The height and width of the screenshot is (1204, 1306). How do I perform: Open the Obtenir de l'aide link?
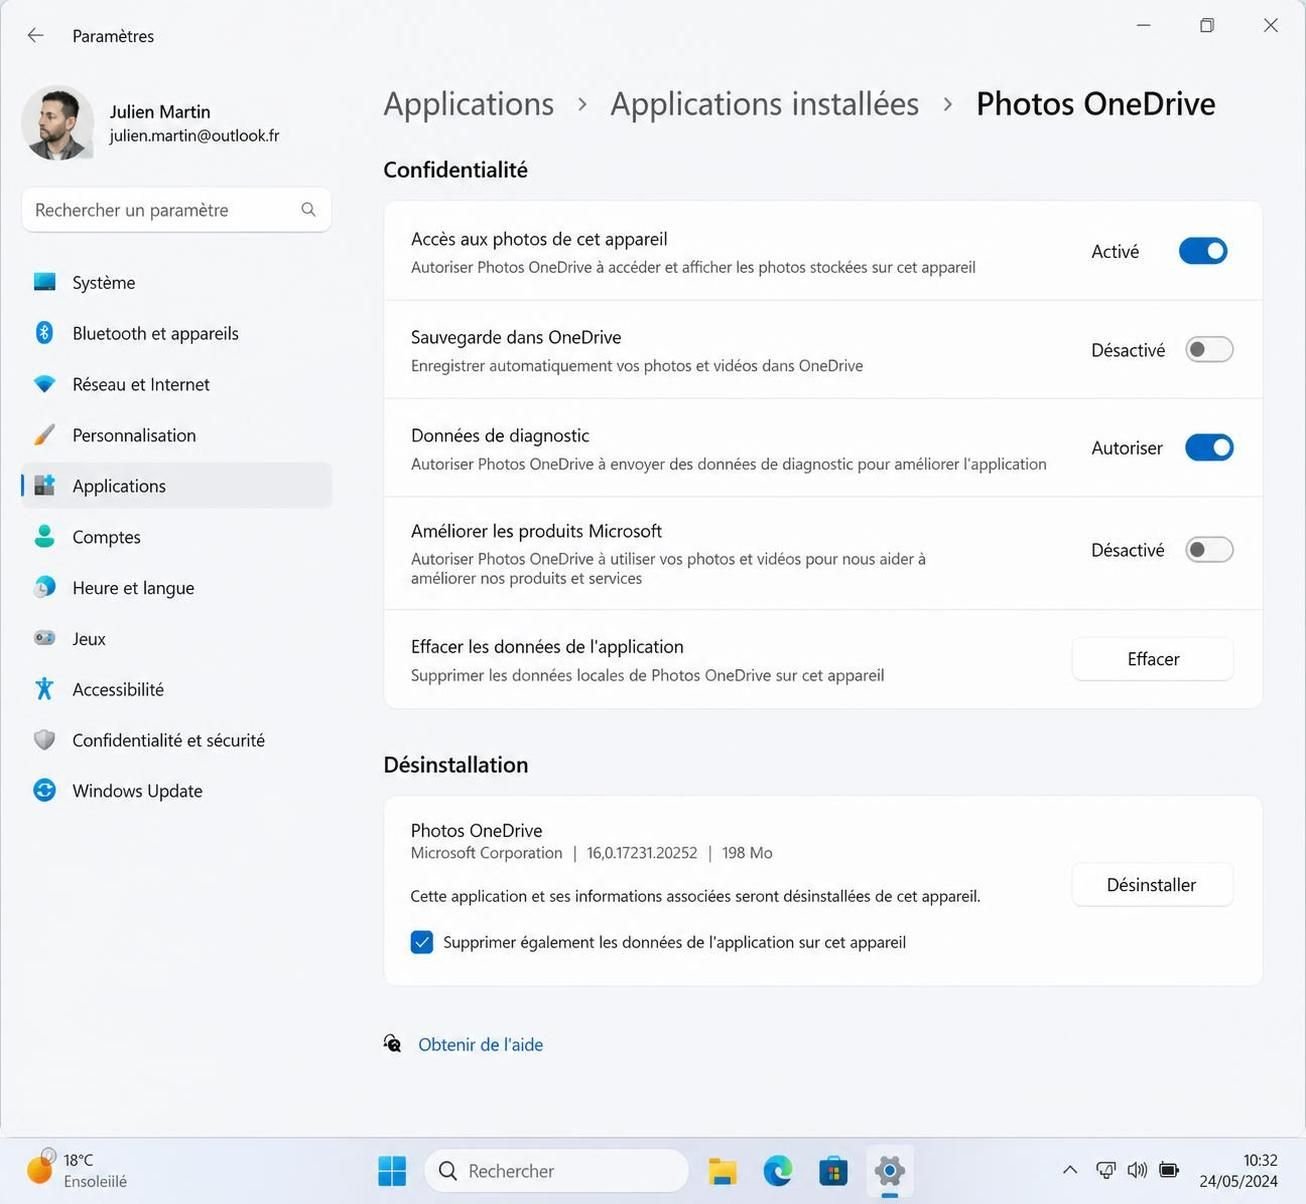[480, 1044]
